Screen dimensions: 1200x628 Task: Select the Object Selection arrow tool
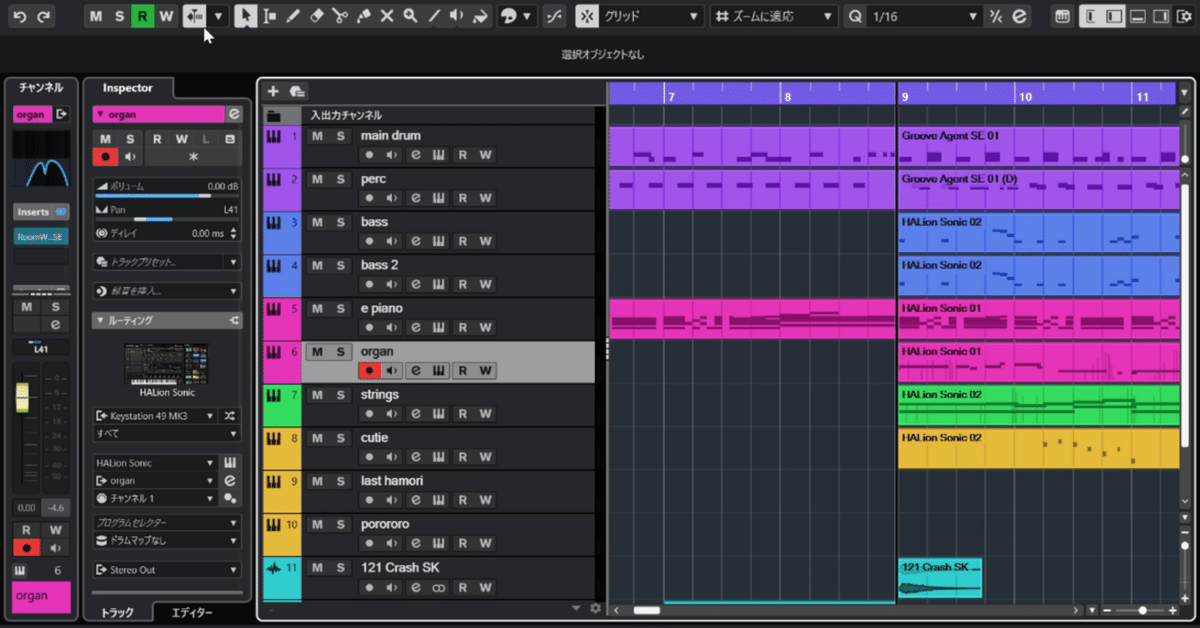pyautogui.click(x=245, y=17)
